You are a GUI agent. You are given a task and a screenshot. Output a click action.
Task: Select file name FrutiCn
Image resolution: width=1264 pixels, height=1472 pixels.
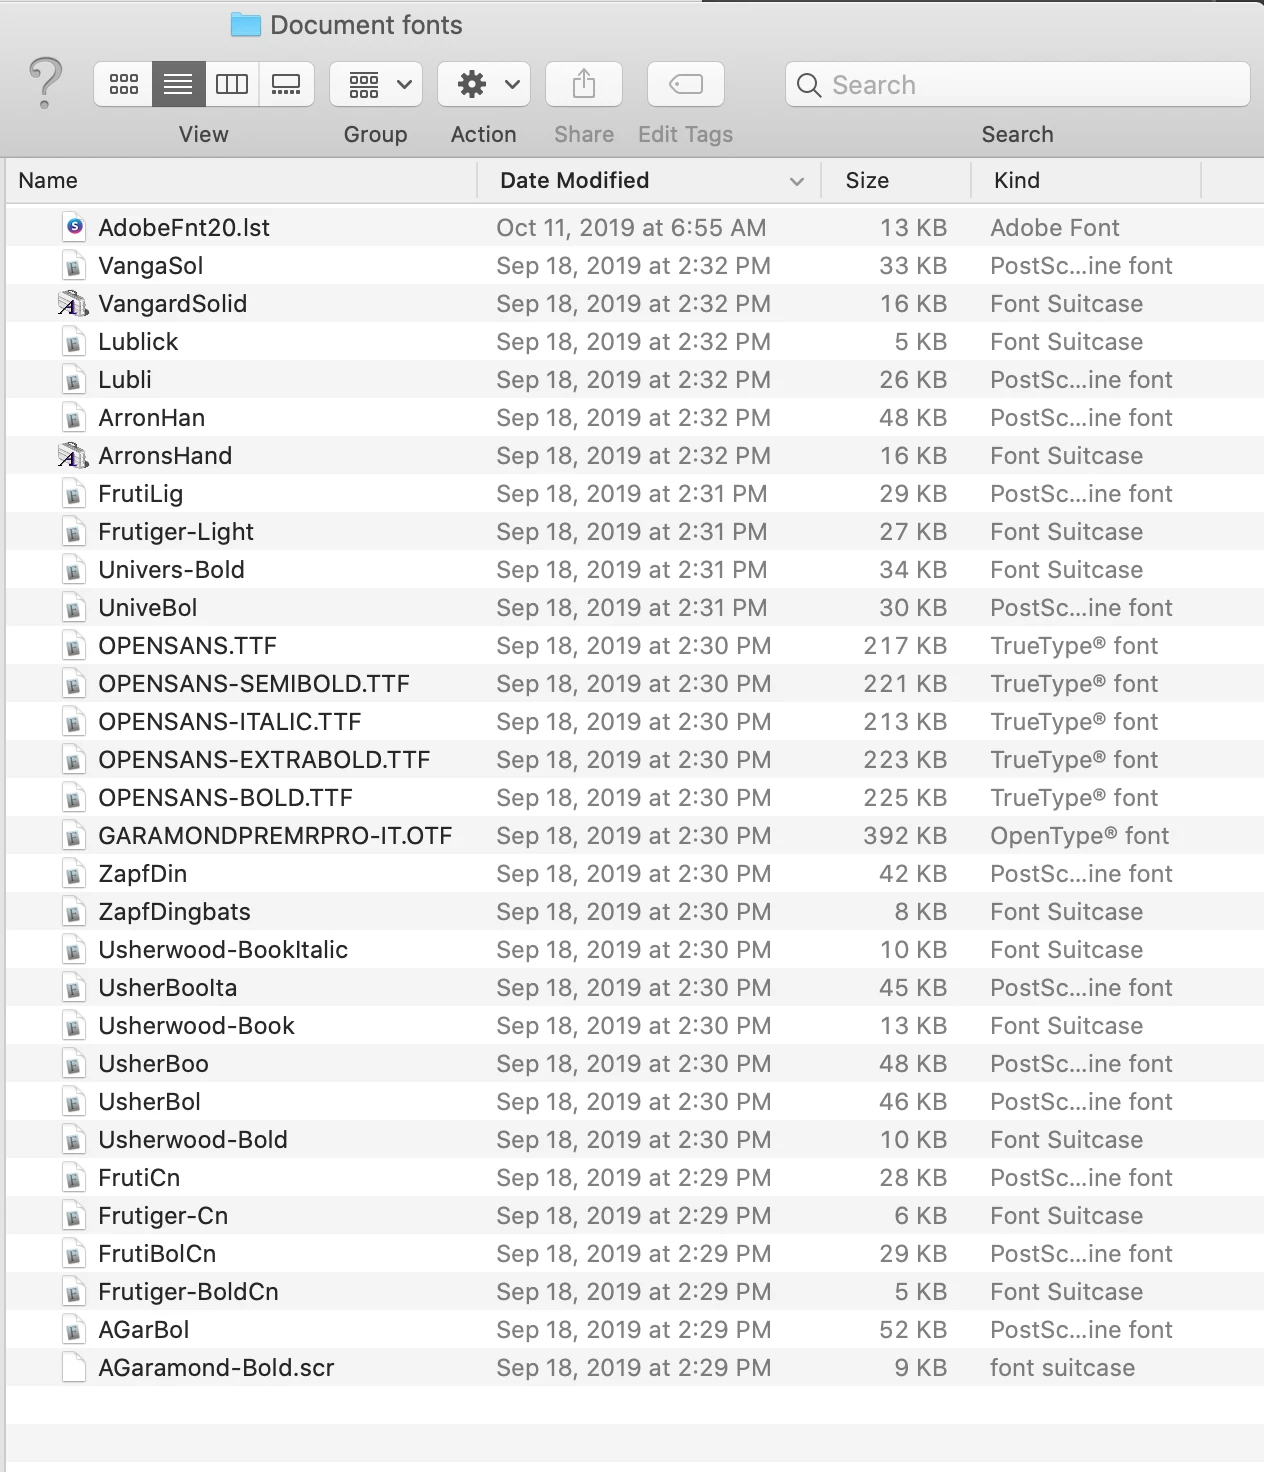(x=139, y=1177)
